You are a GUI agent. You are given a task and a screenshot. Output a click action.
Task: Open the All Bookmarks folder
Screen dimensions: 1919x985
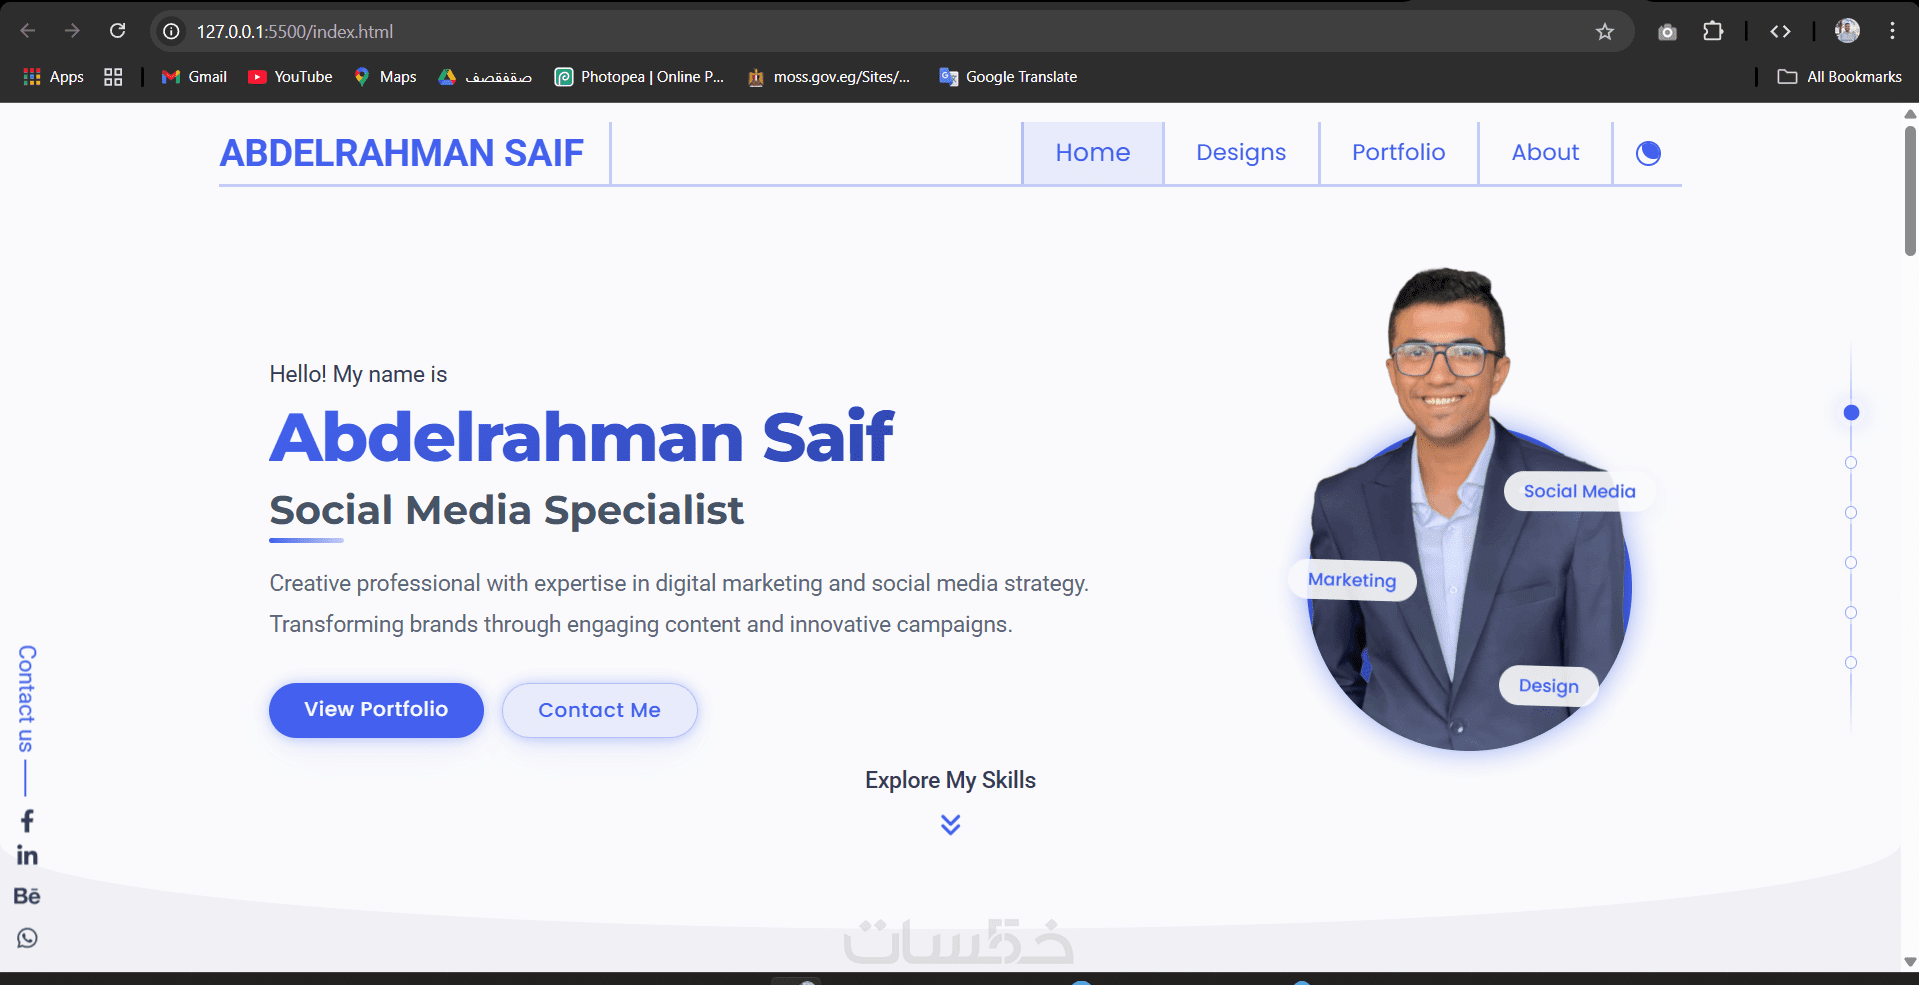click(1840, 77)
